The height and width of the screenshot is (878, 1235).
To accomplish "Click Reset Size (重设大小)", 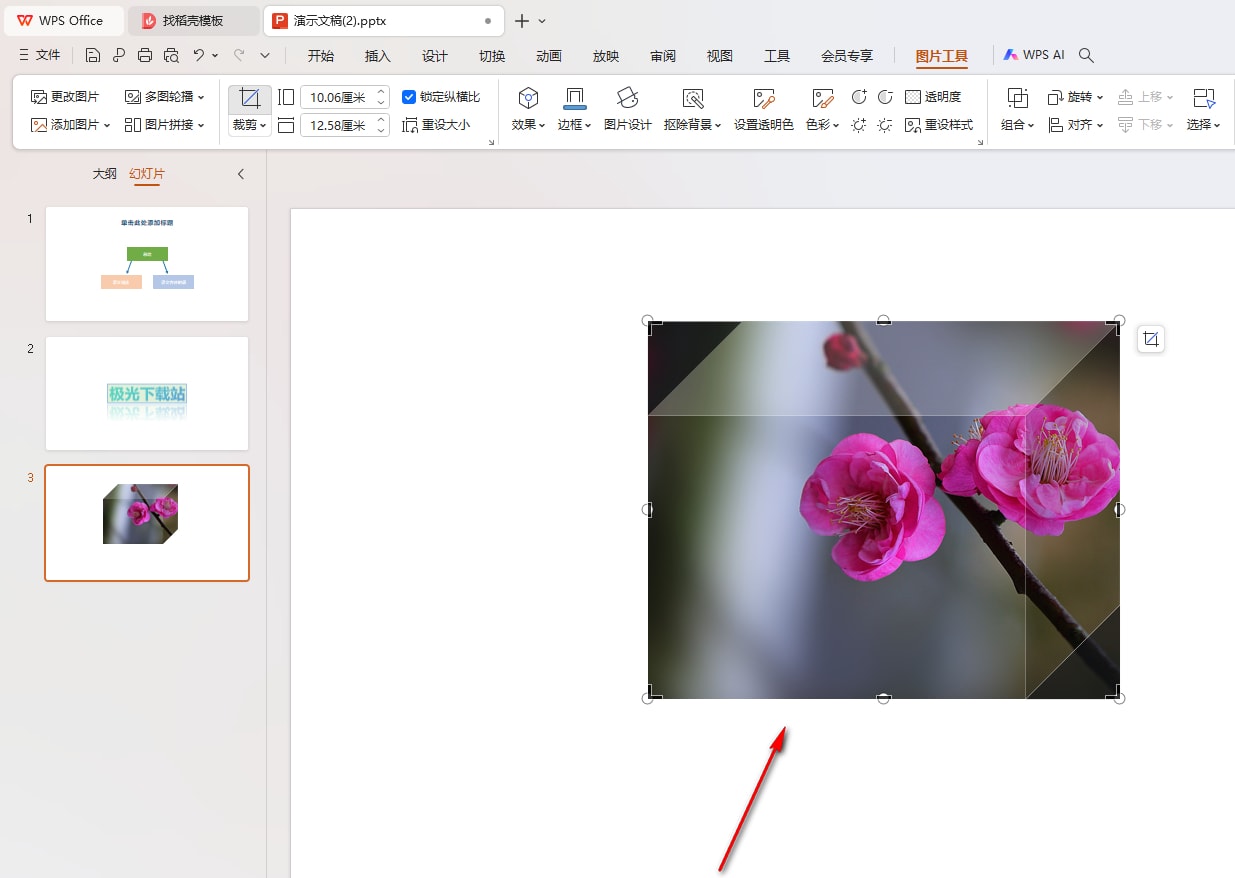I will point(436,125).
